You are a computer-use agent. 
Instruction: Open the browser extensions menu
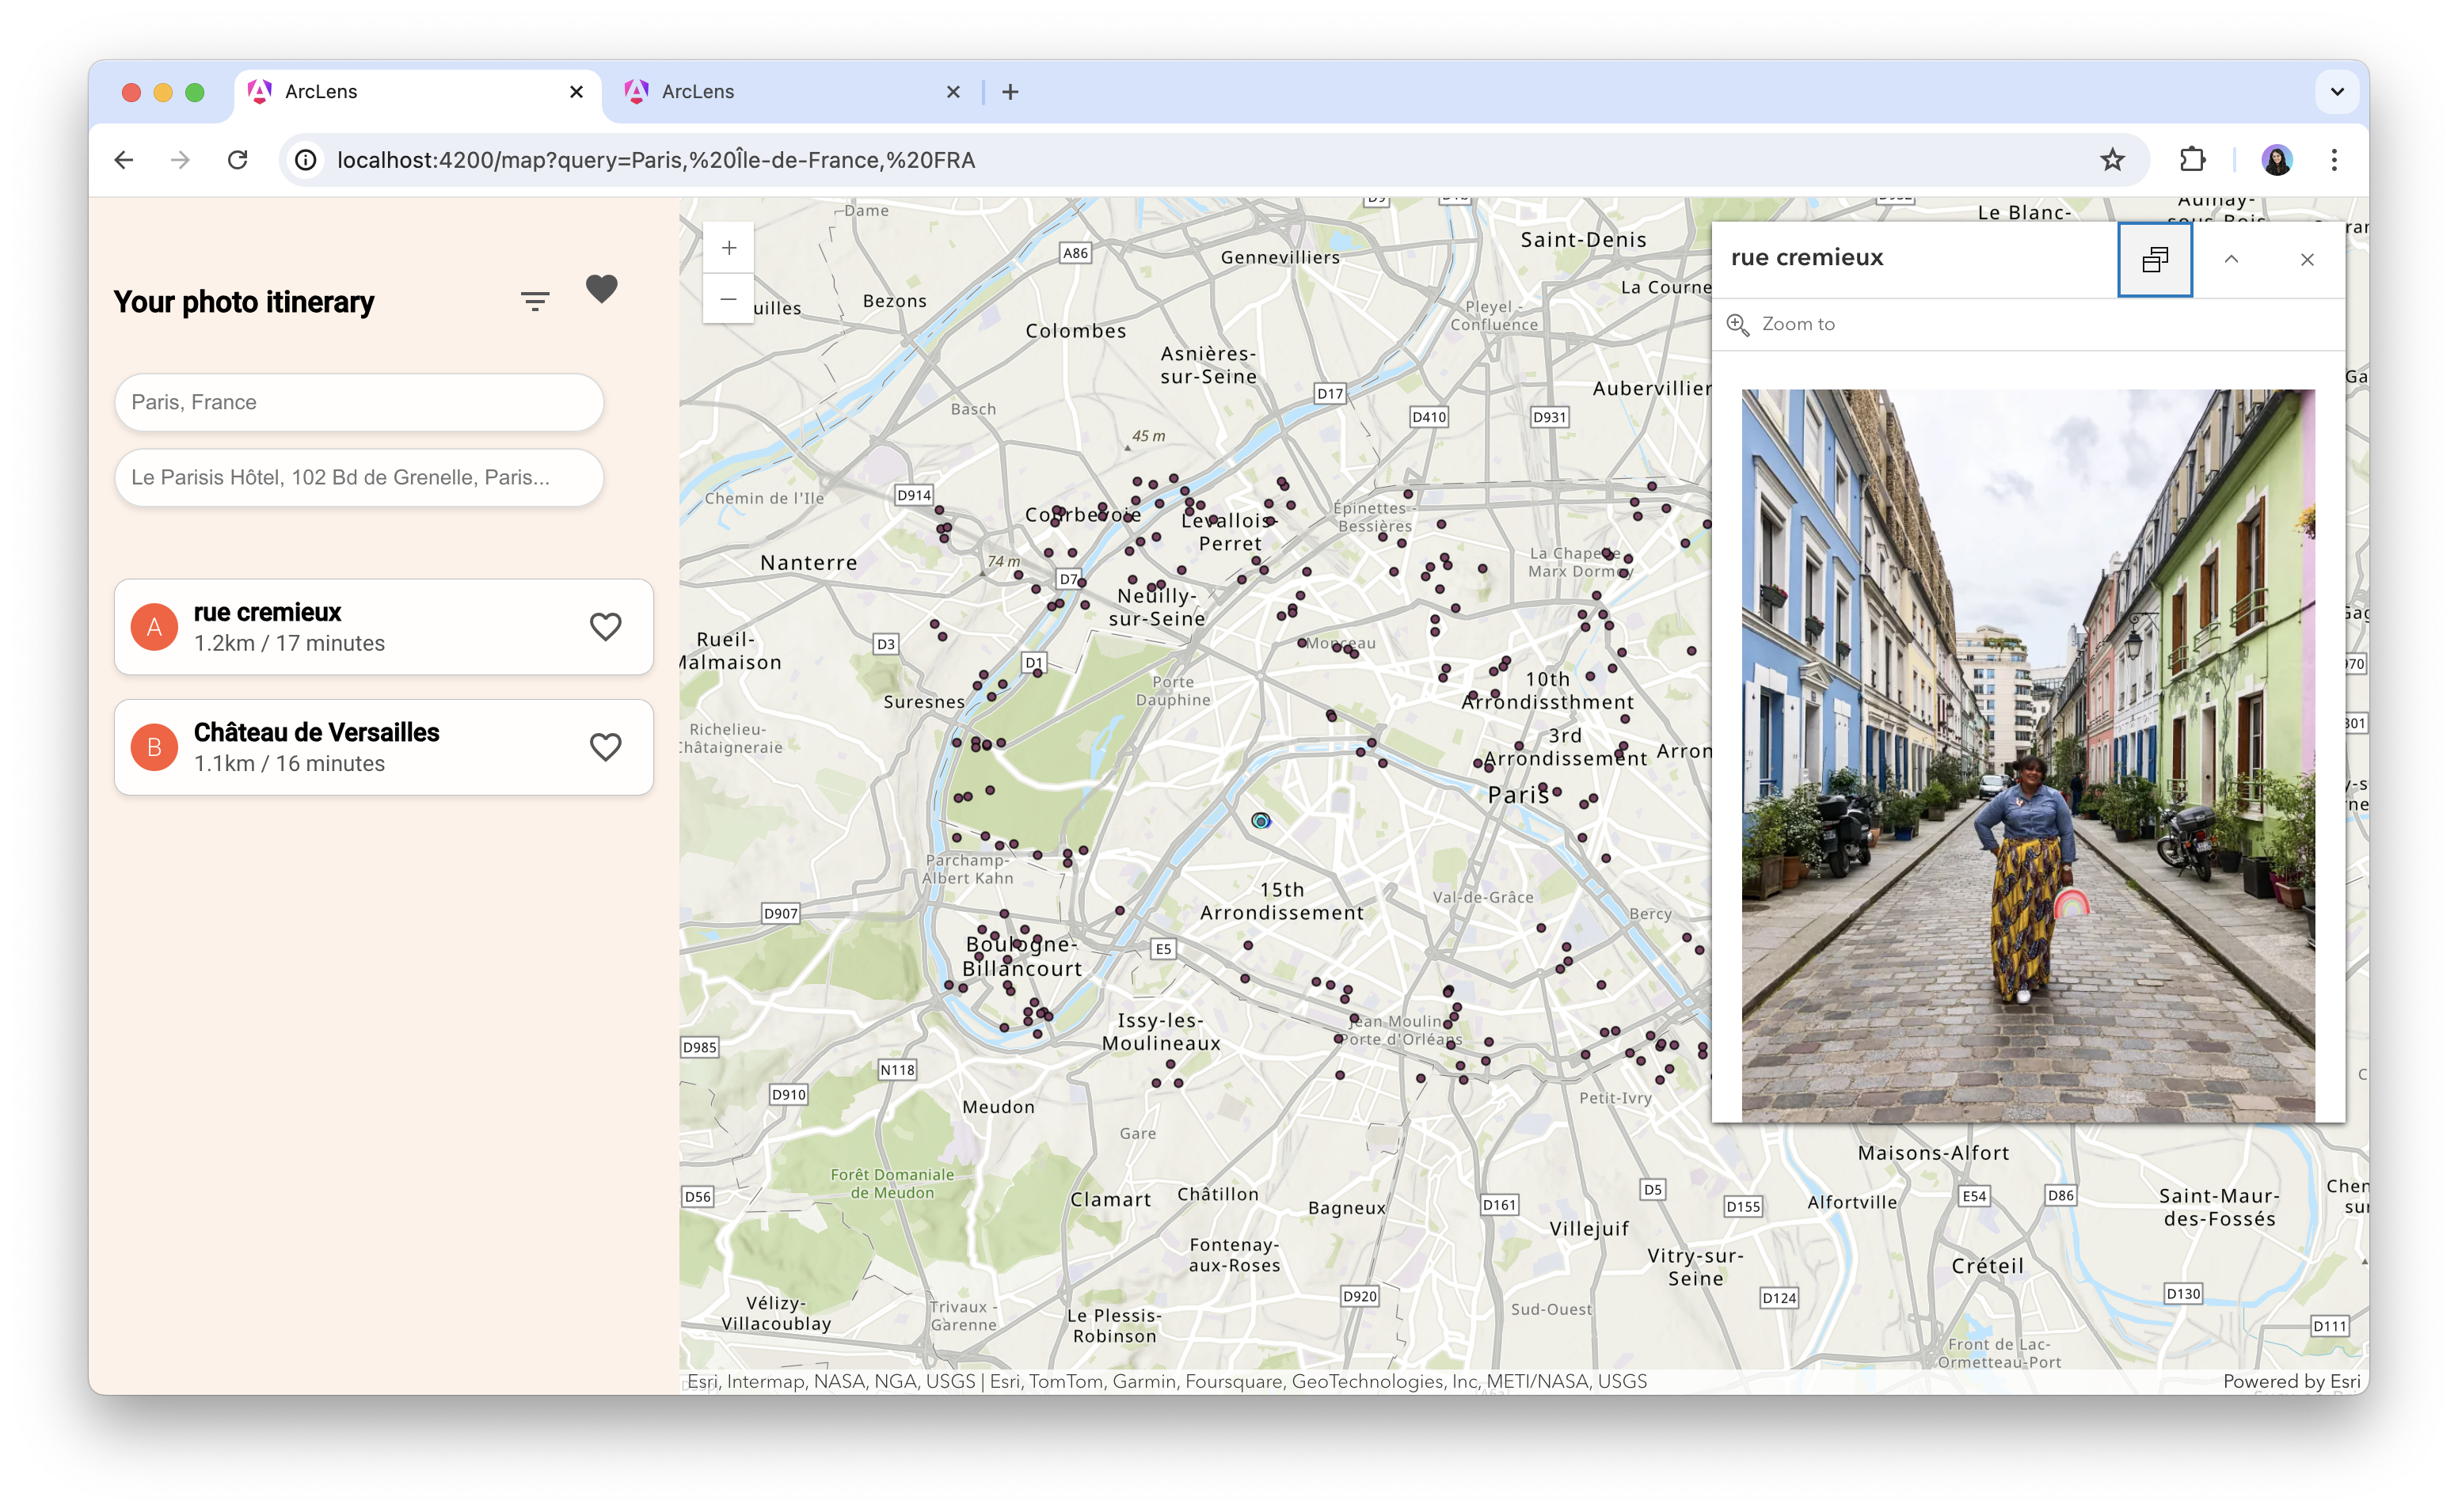pos(2192,160)
